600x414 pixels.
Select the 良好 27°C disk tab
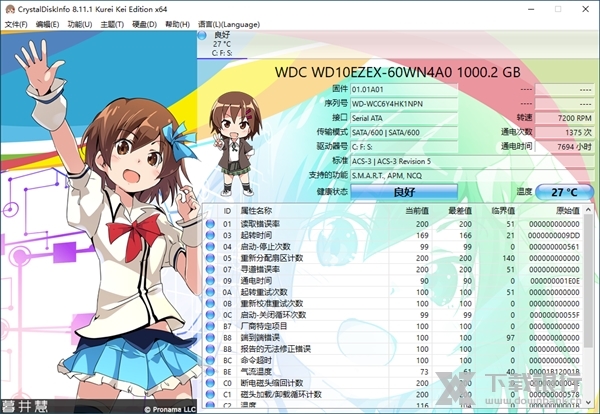222,44
